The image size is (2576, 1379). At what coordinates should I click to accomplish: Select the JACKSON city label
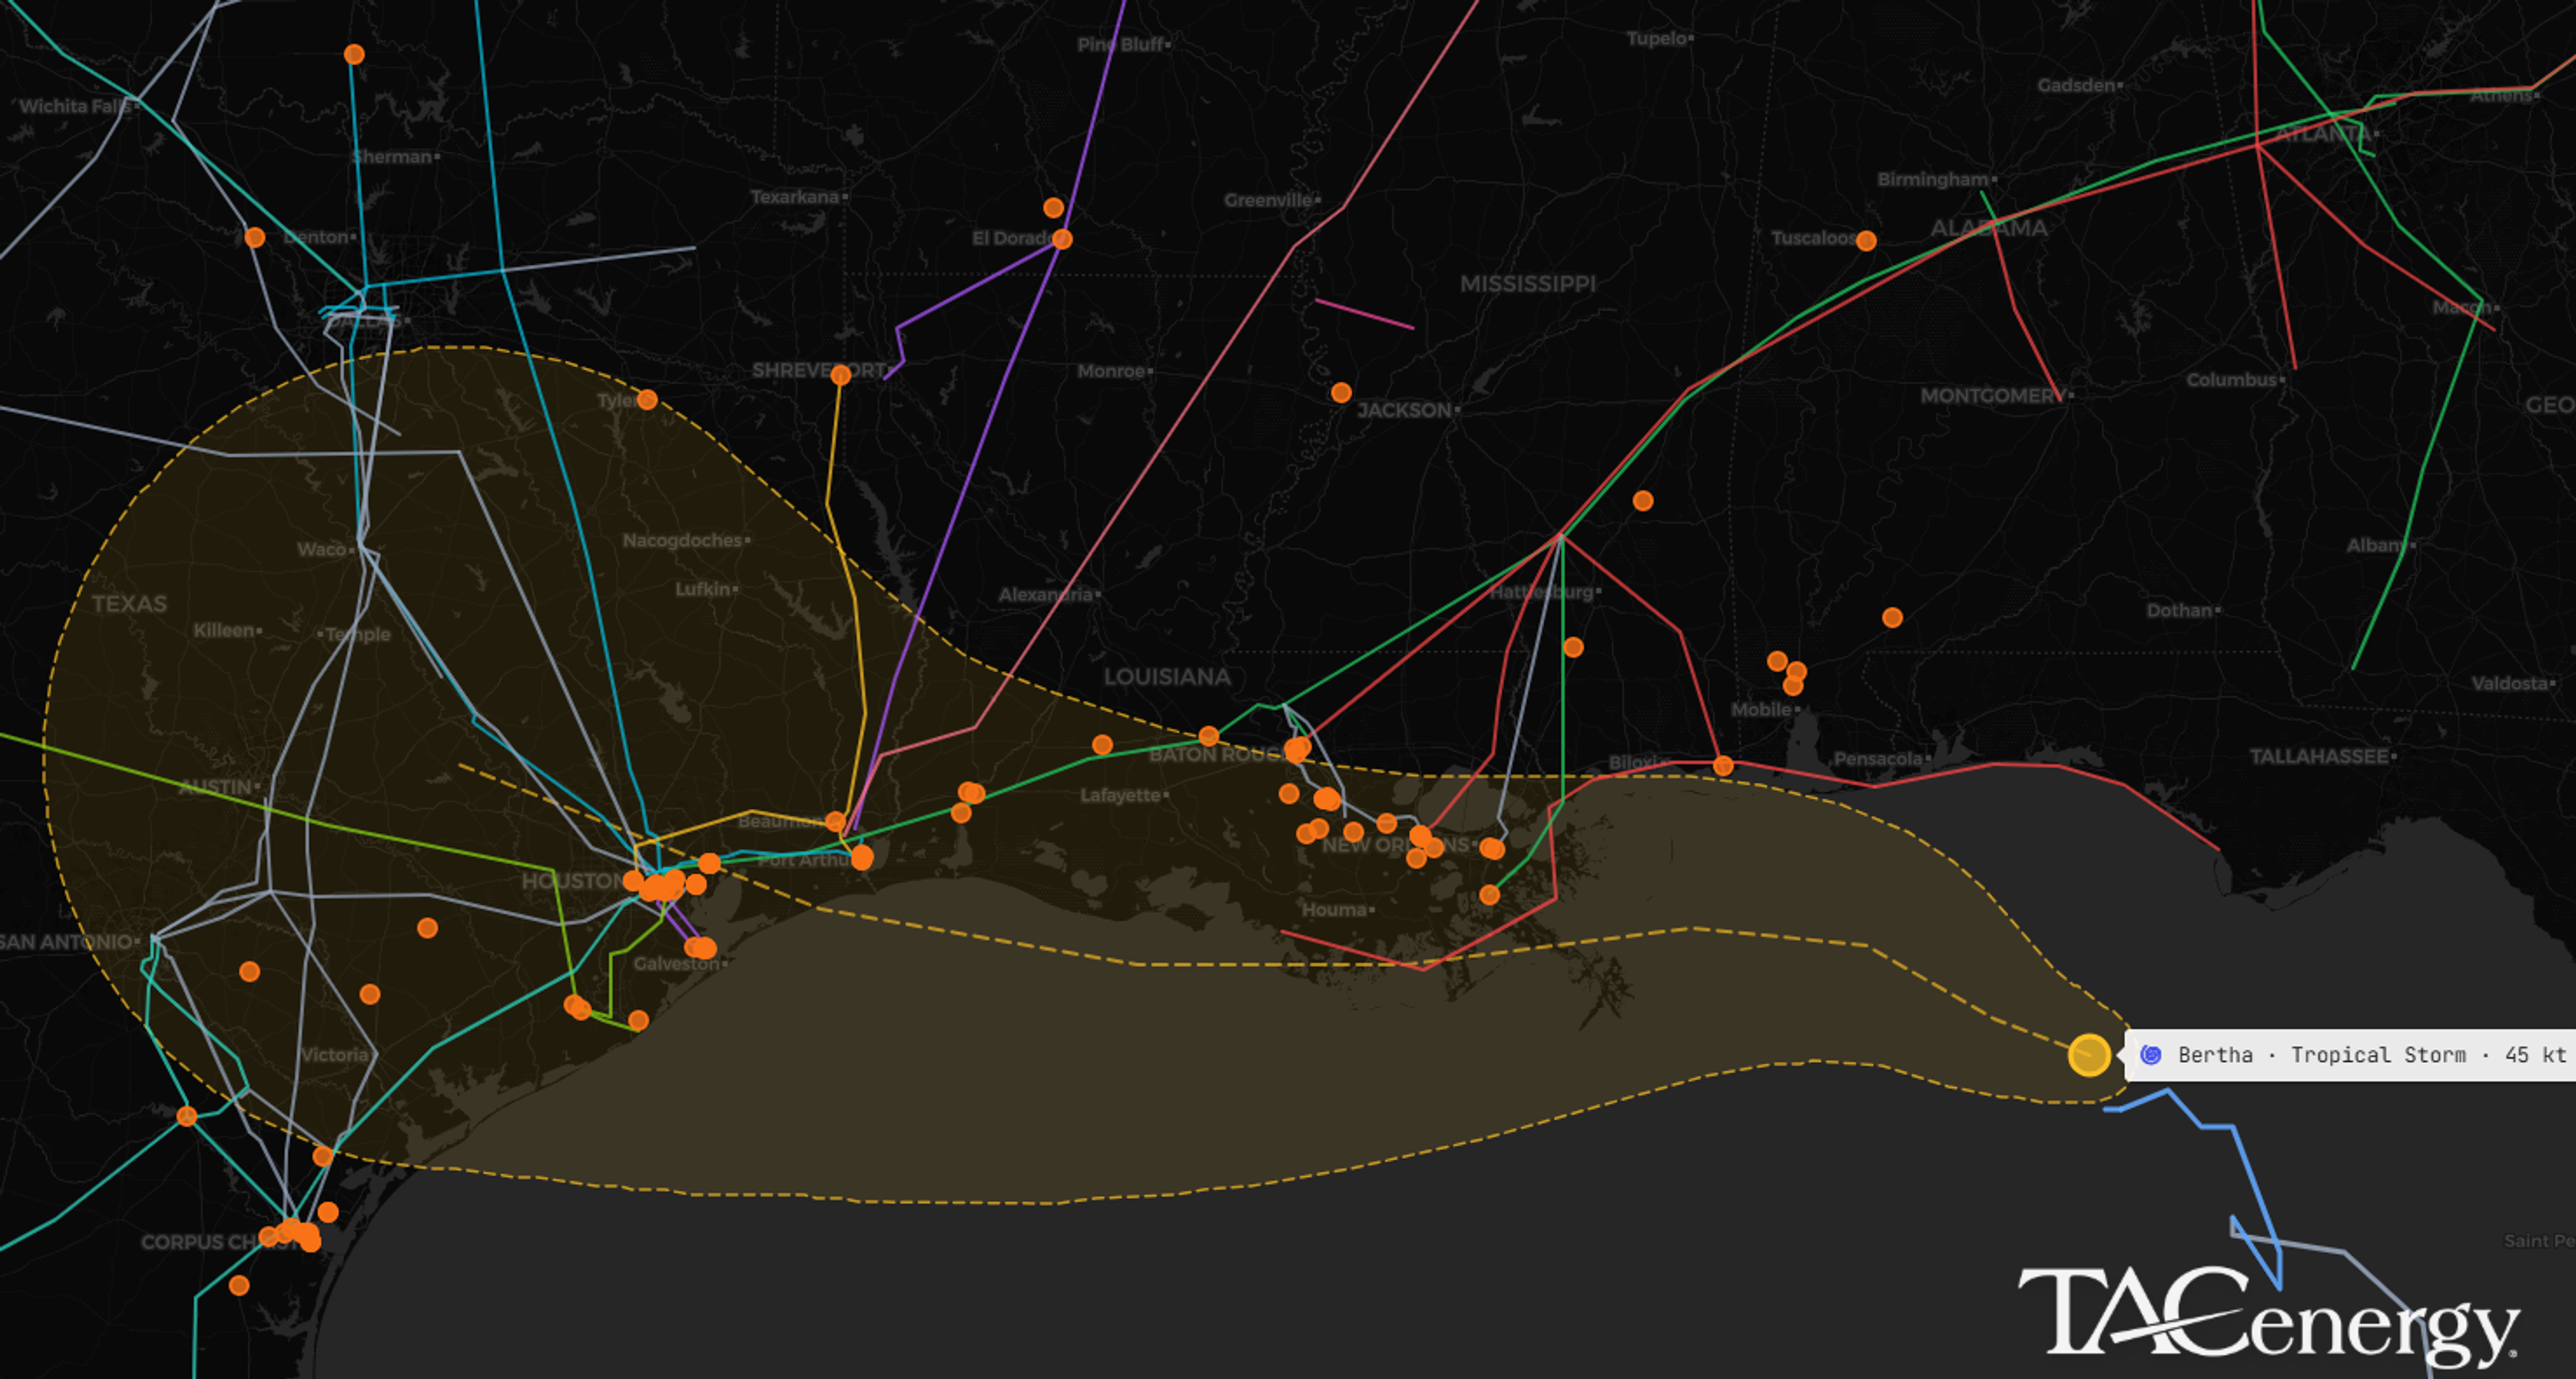[x=1404, y=410]
